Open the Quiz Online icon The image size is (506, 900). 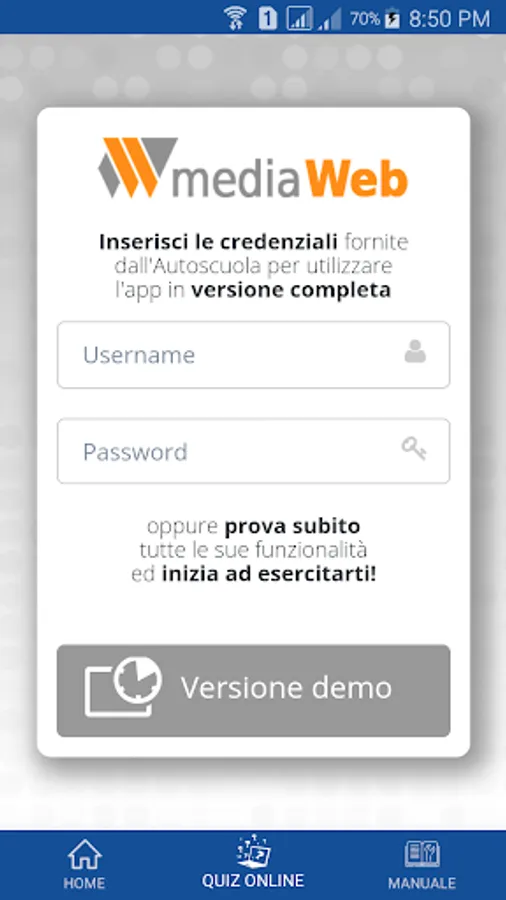[253, 852]
